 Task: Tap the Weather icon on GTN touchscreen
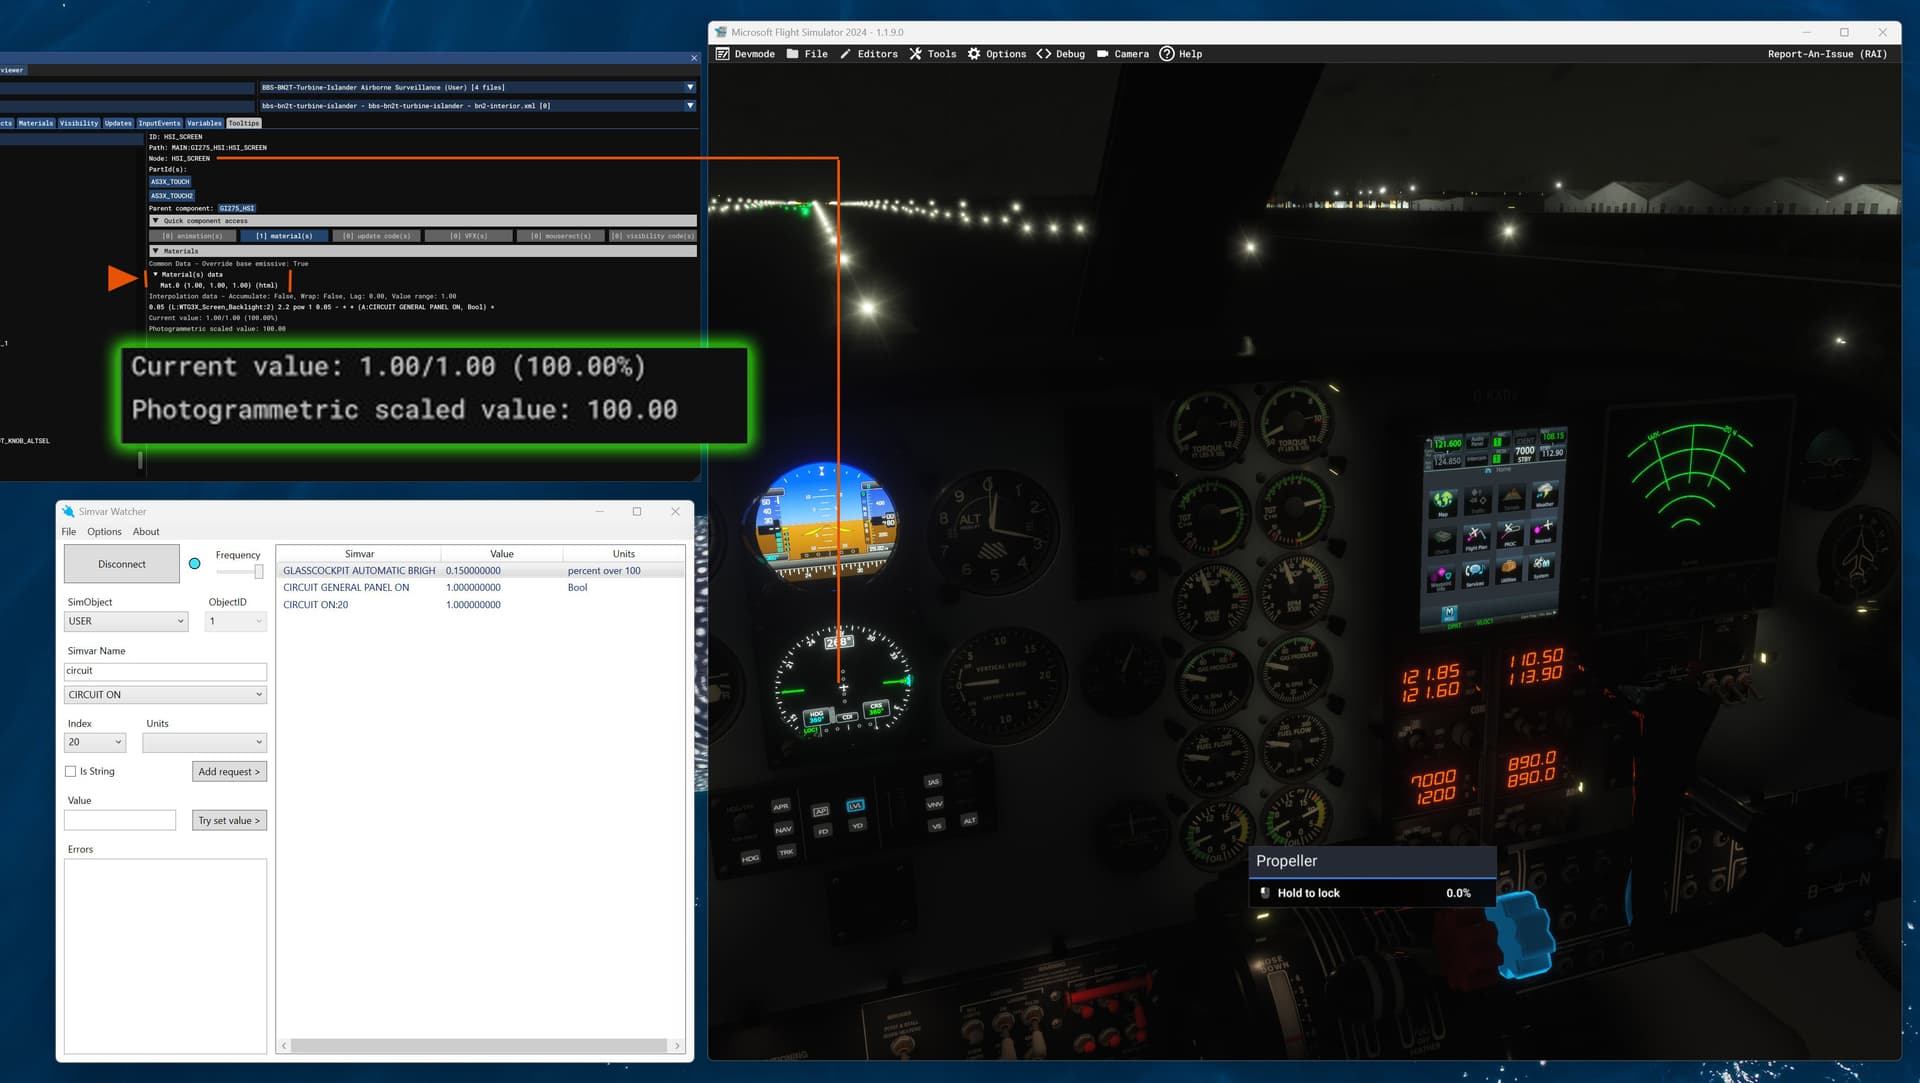(x=1545, y=494)
